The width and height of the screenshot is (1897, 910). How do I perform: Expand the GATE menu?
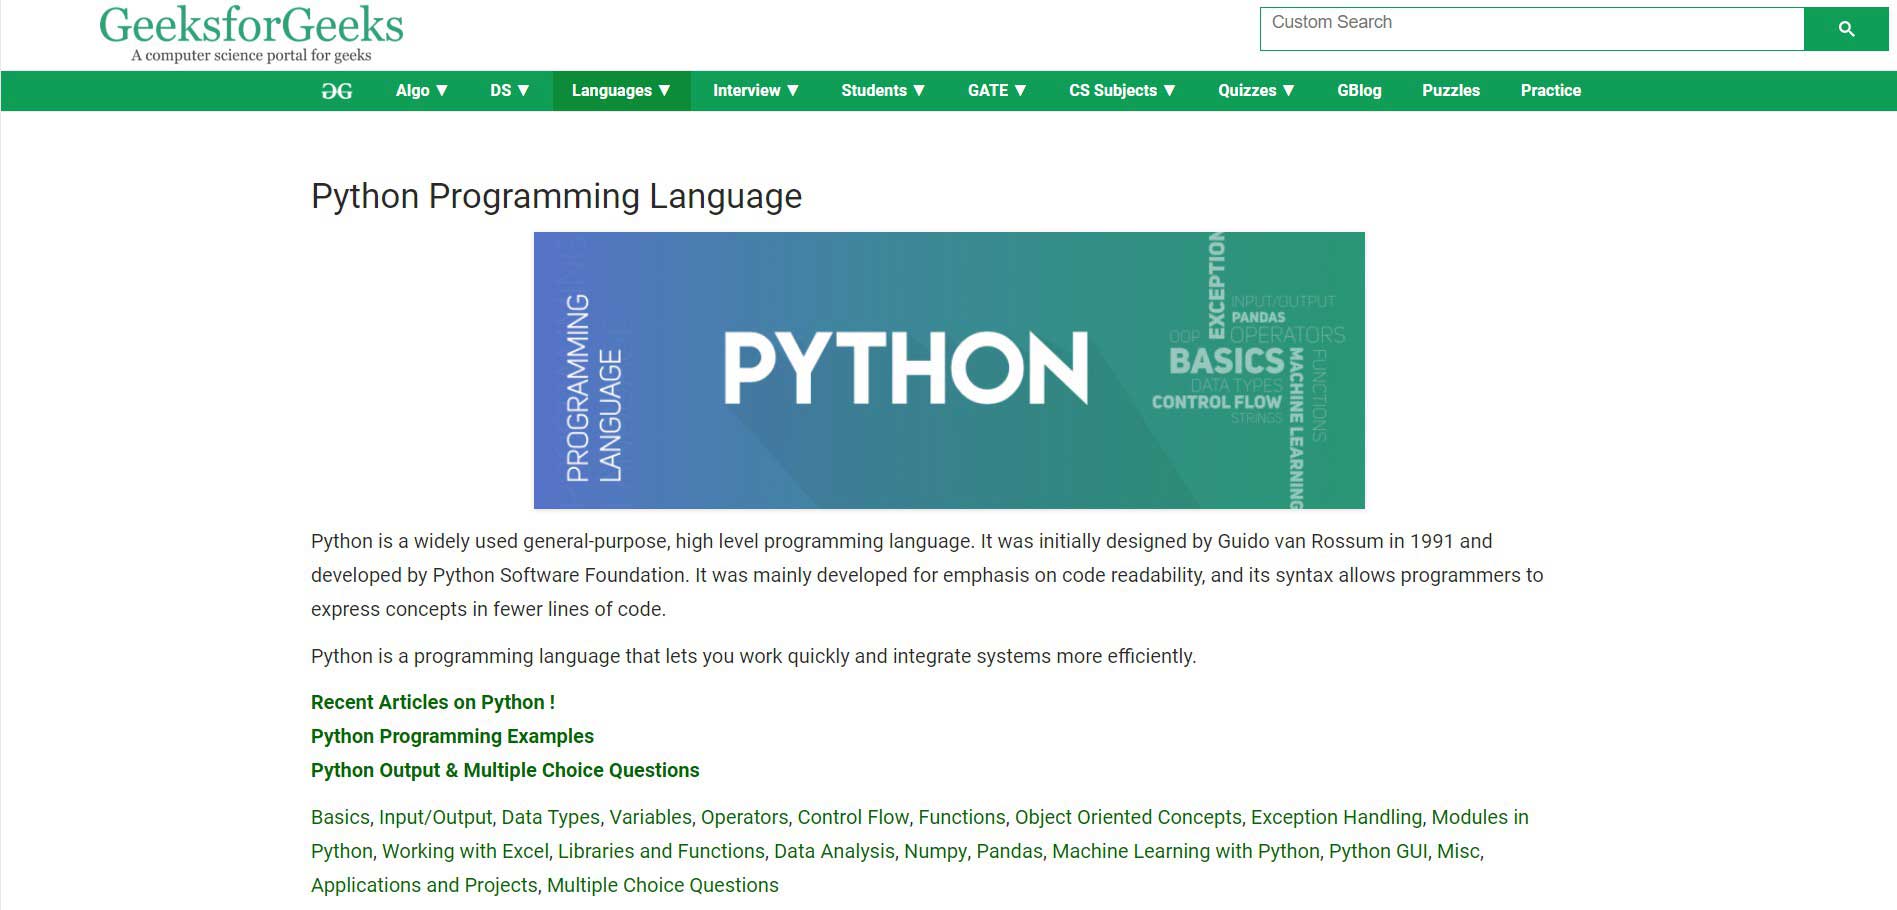point(997,91)
